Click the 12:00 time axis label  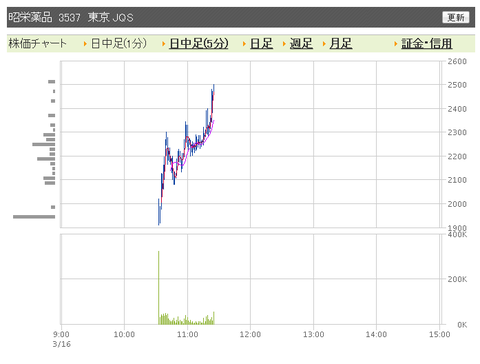point(250,334)
